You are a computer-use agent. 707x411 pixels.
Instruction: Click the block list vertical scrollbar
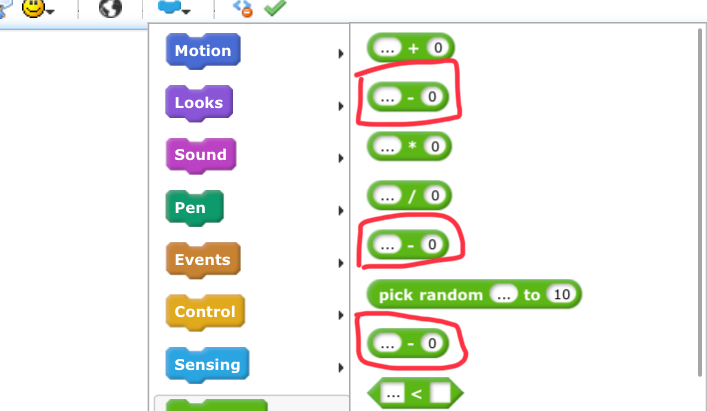[x=700, y=203]
